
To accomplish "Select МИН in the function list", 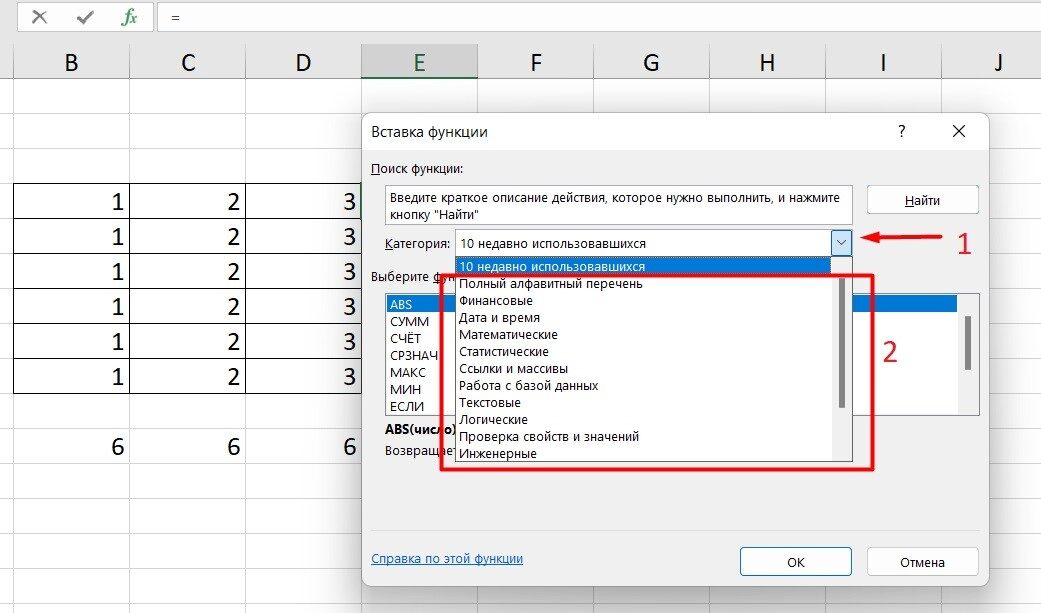I will tap(405, 389).
